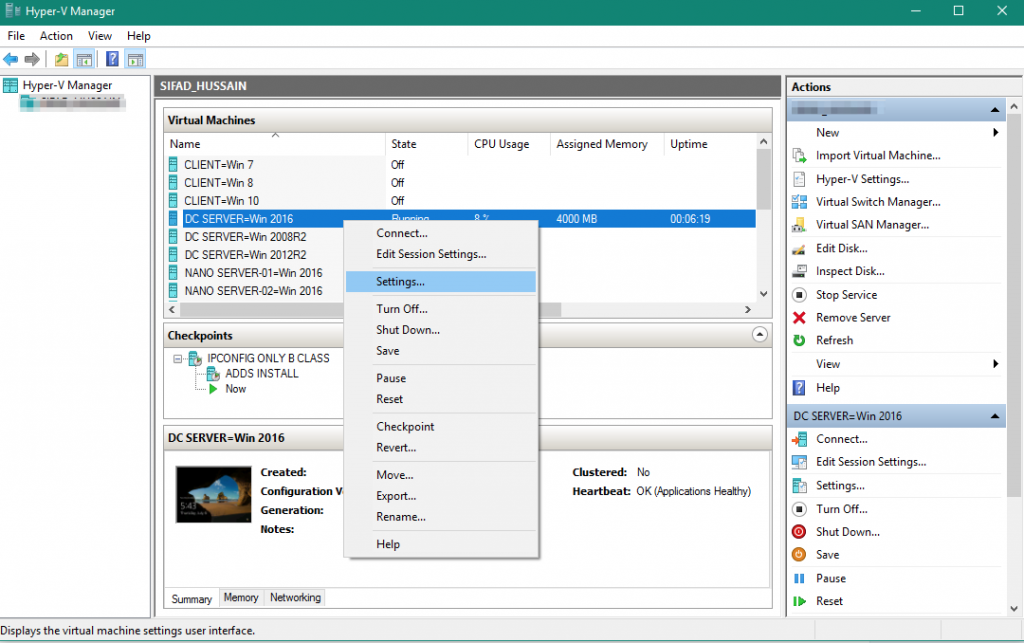1024x643 pixels.
Task: Click the green Refresh icon
Action: tap(799, 340)
